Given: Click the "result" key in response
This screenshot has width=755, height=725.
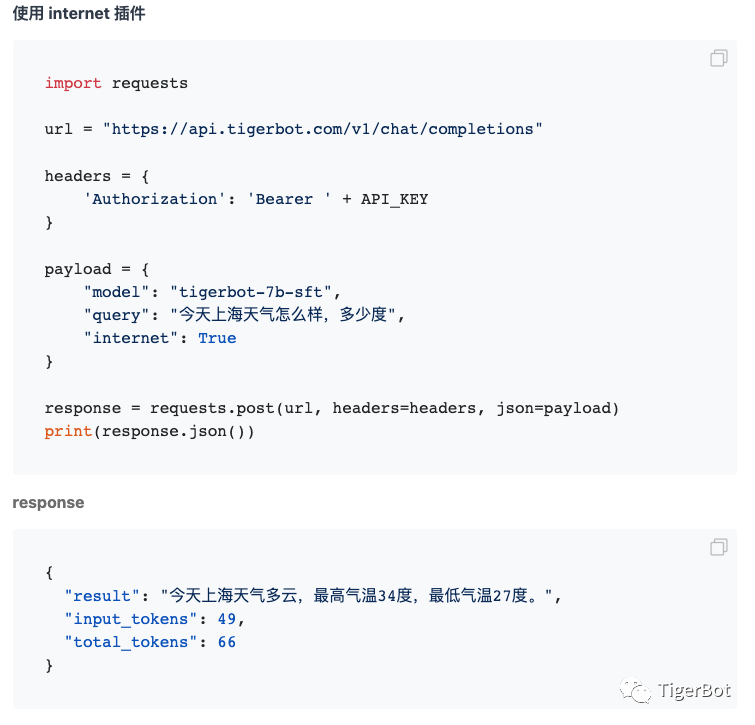Looking at the screenshot, I should point(102,596).
